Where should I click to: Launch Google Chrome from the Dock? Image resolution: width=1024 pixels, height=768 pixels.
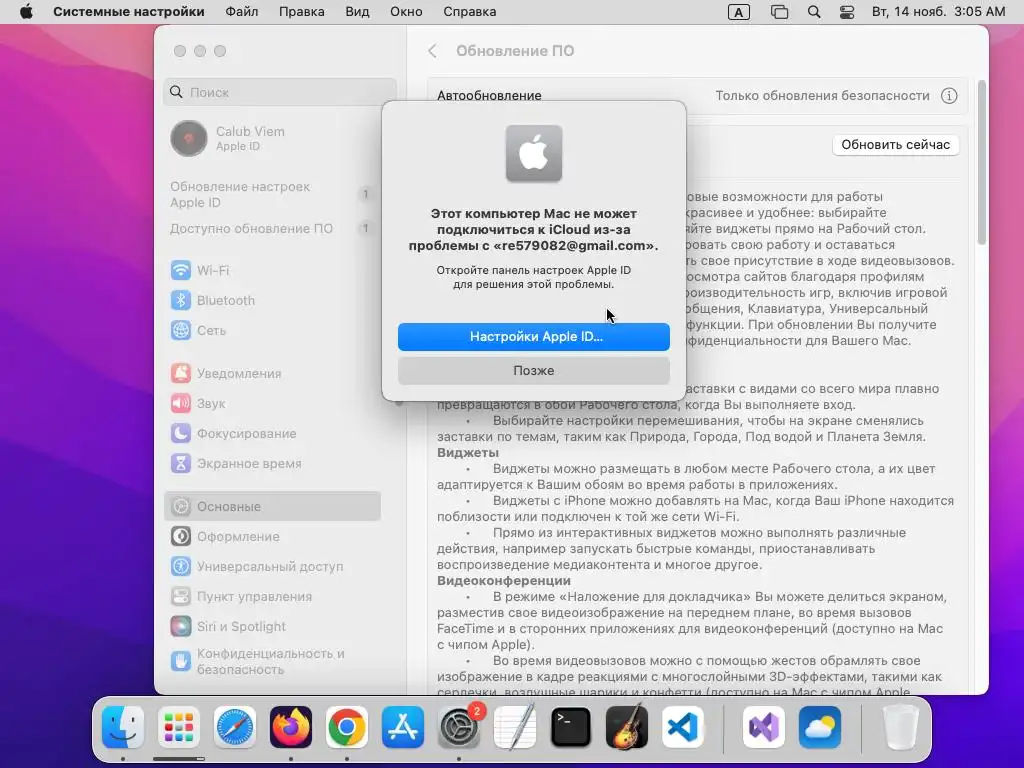(347, 727)
